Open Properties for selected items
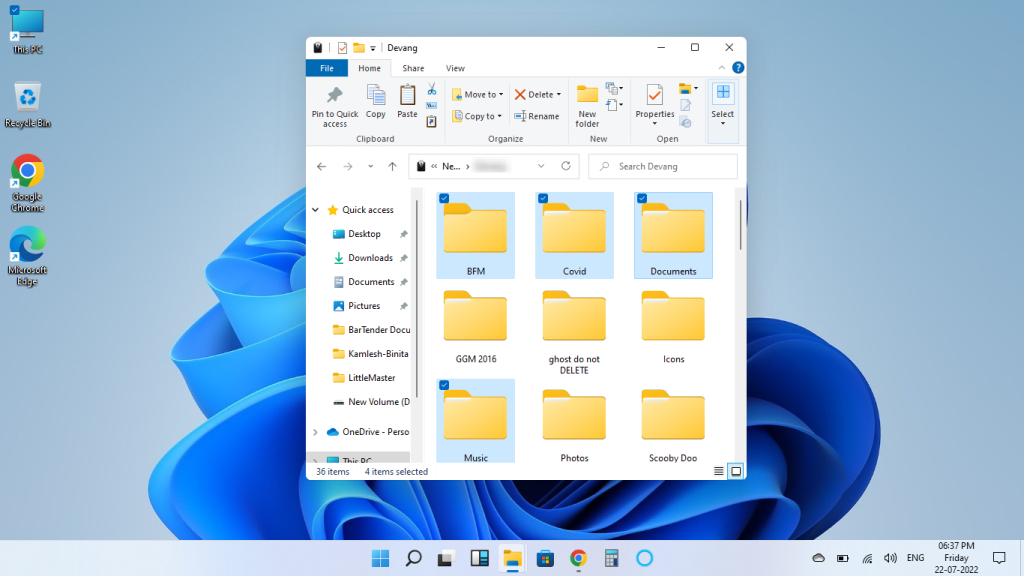This screenshot has height=576, width=1024. [x=654, y=103]
